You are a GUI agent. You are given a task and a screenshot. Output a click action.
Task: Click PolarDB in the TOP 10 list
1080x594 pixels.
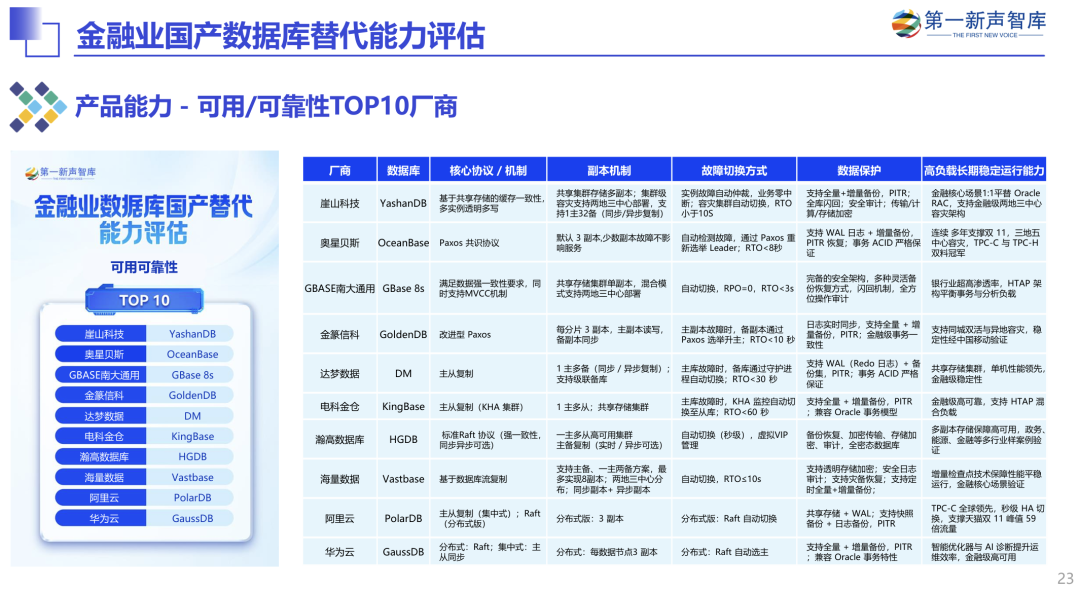192,498
